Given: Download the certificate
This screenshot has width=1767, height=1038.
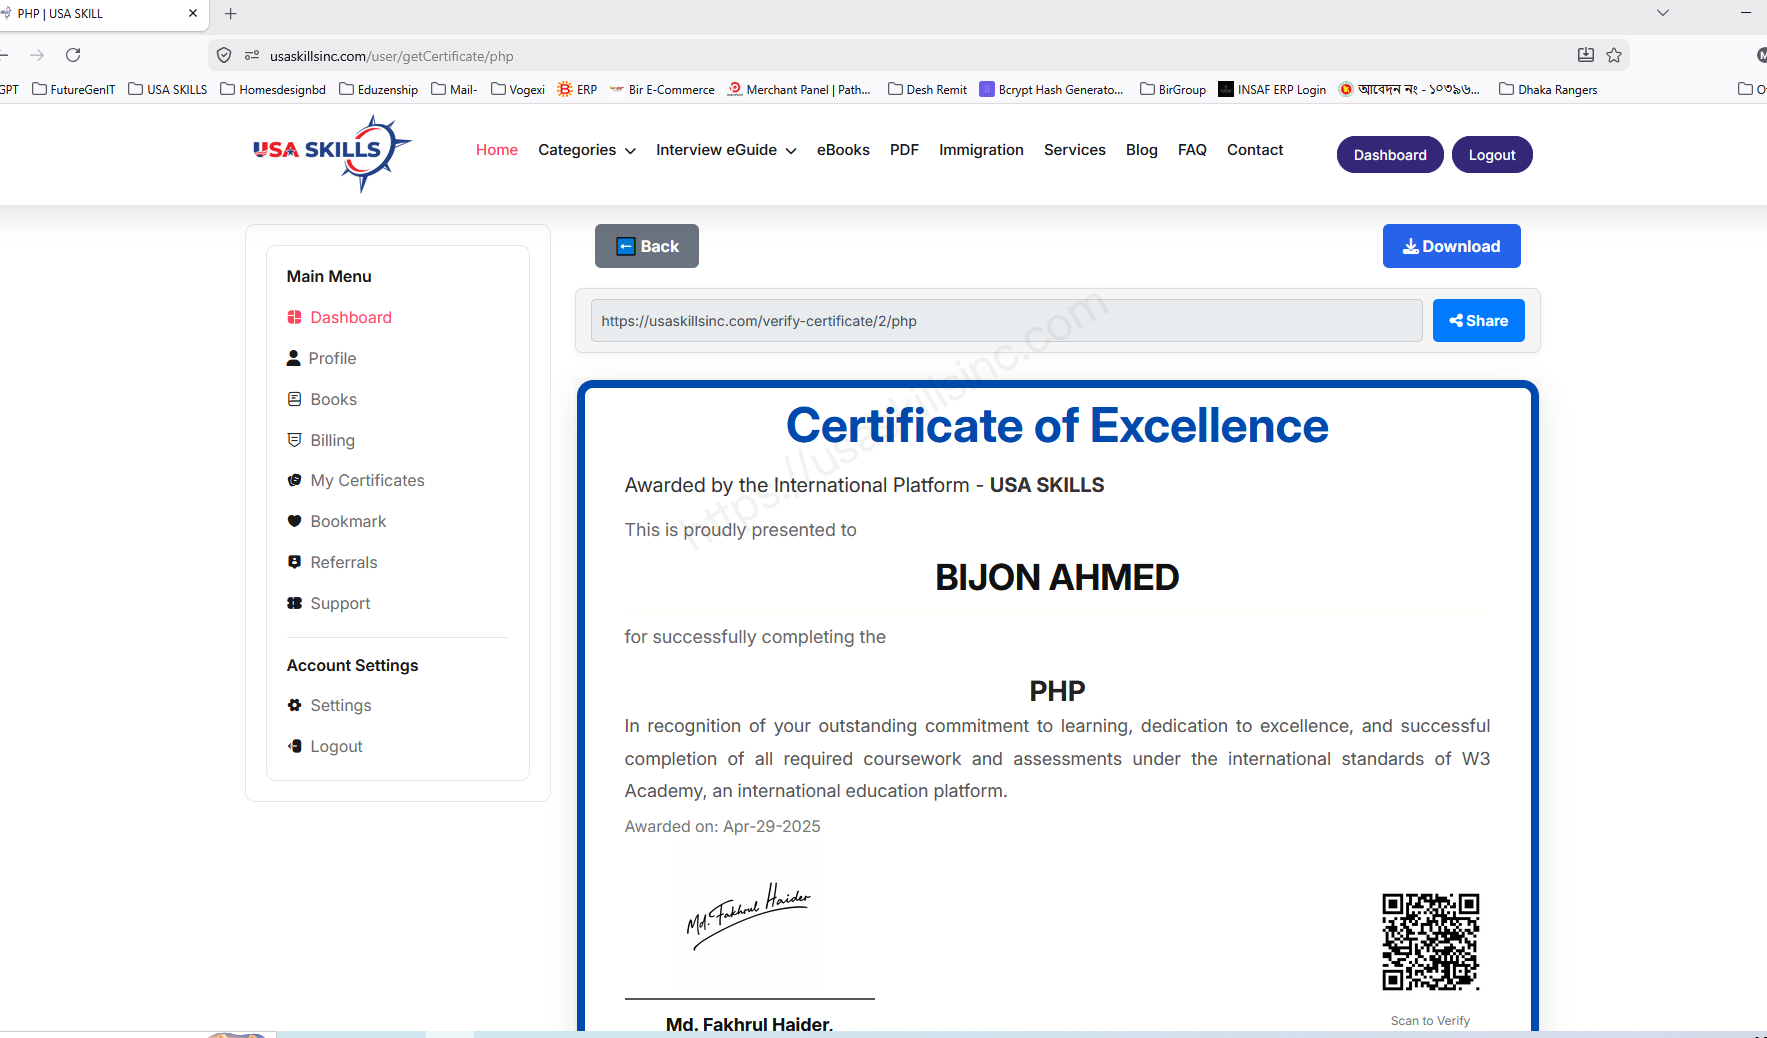Looking at the screenshot, I should click(1452, 246).
